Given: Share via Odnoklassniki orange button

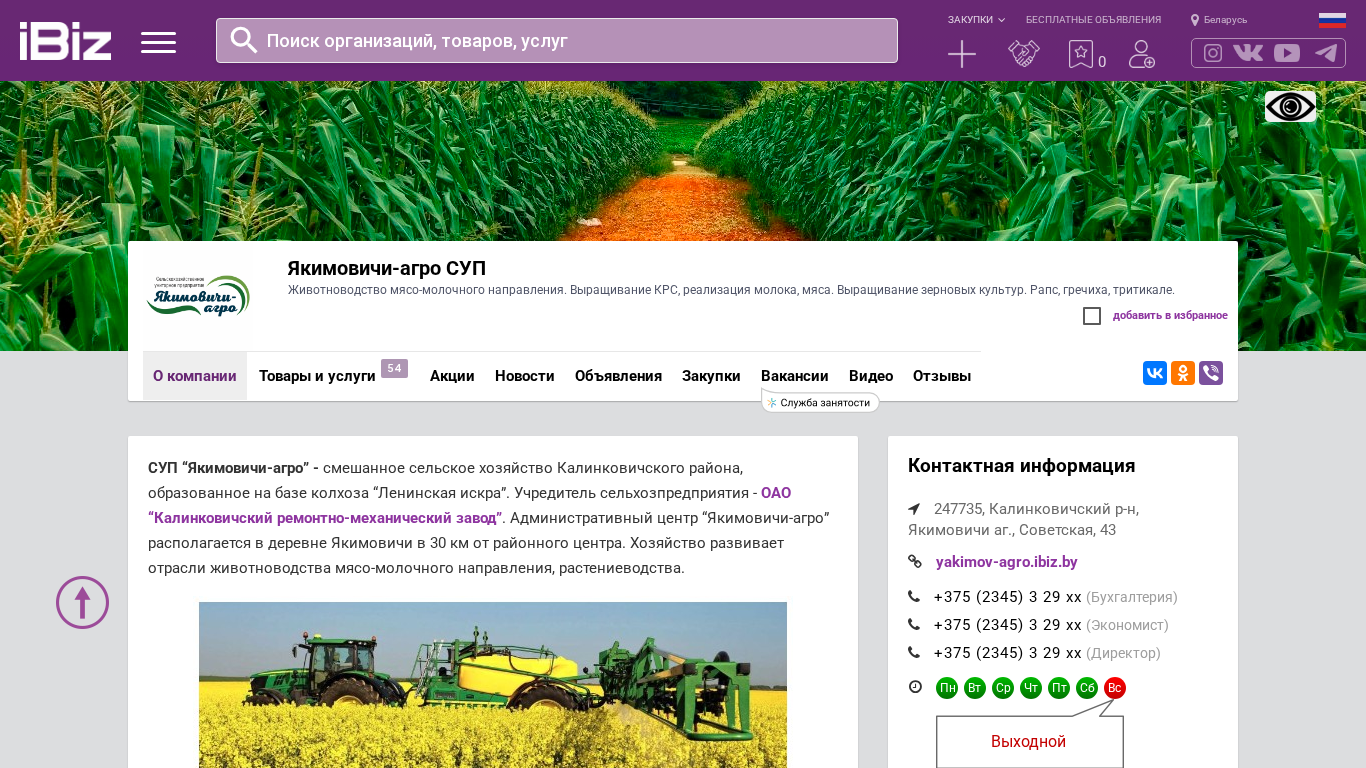Looking at the screenshot, I should point(1183,373).
